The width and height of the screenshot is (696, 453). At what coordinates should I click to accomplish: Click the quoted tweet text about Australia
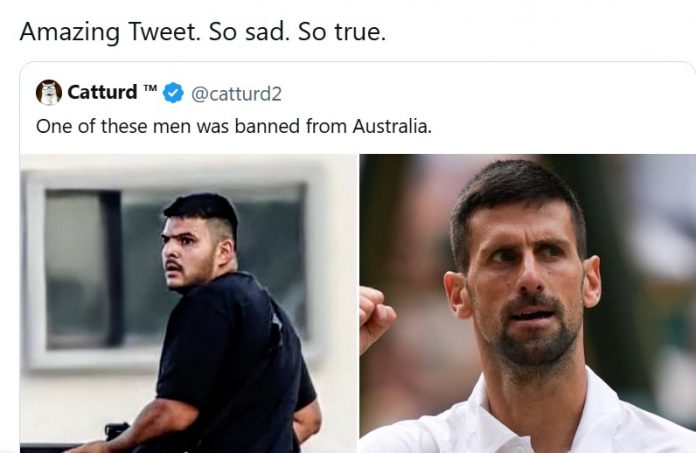click(x=233, y=126)
